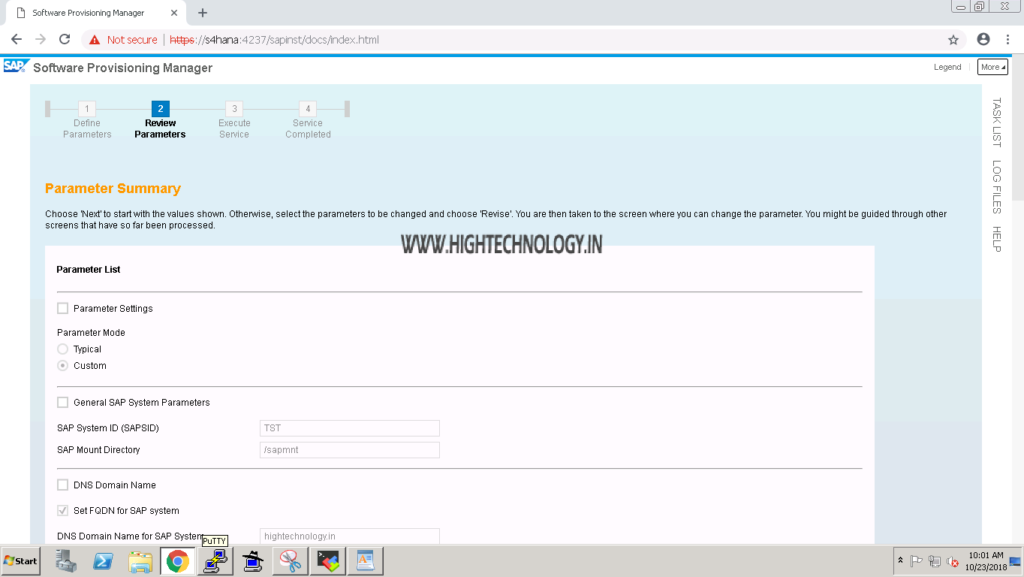
Task: Open the terminal-with-blocks taskbar app
Action: [328, 561]
